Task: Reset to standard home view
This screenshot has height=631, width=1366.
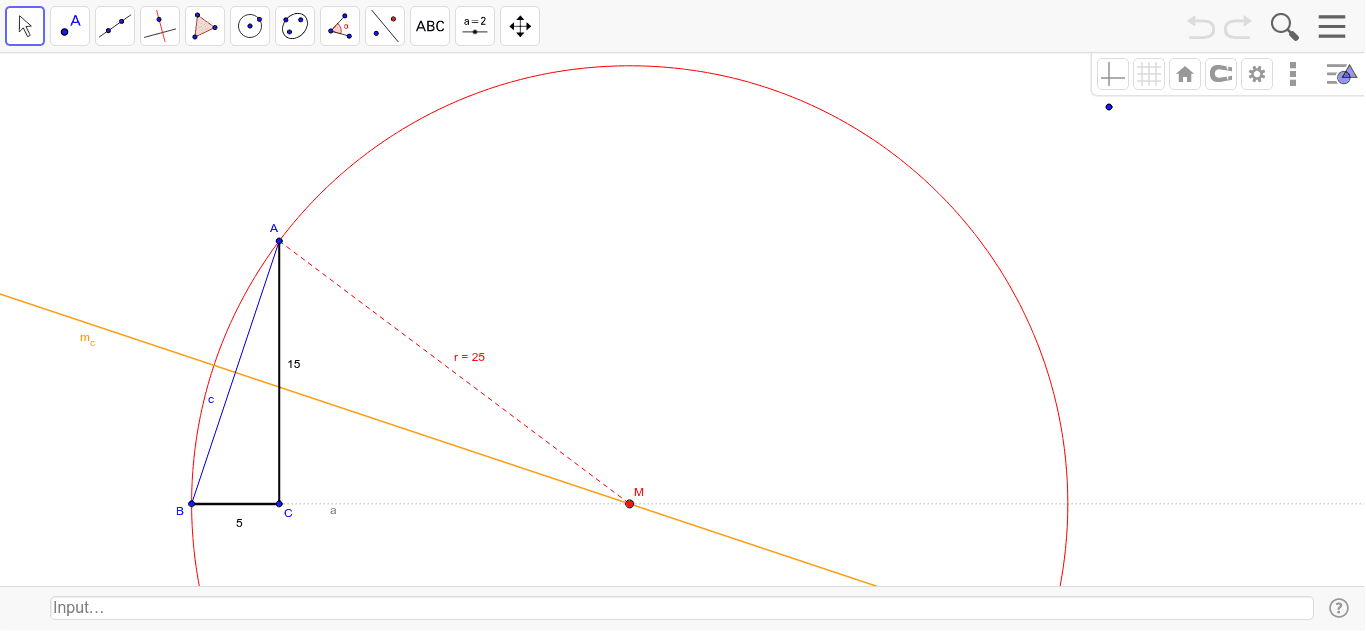Action: point(1185,74)
